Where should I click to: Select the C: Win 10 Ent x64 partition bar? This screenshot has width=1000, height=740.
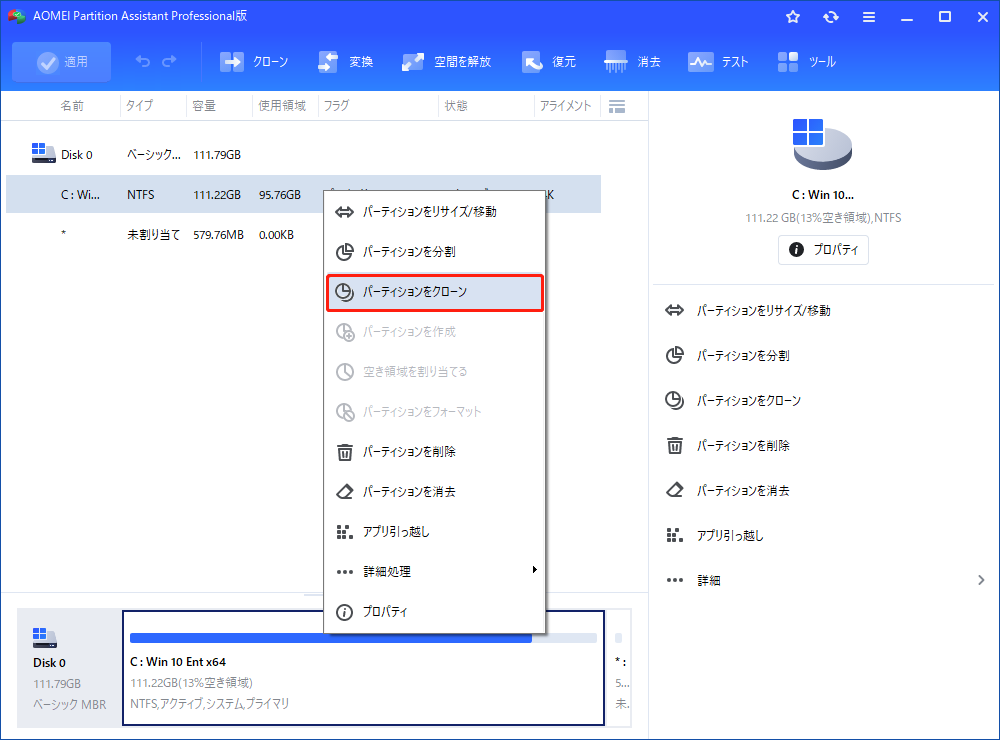[364, 668]
